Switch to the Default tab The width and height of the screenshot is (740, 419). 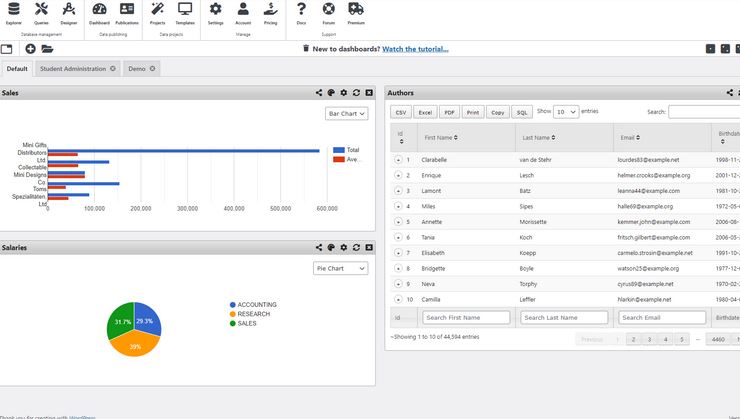click(x=17, y=69)
